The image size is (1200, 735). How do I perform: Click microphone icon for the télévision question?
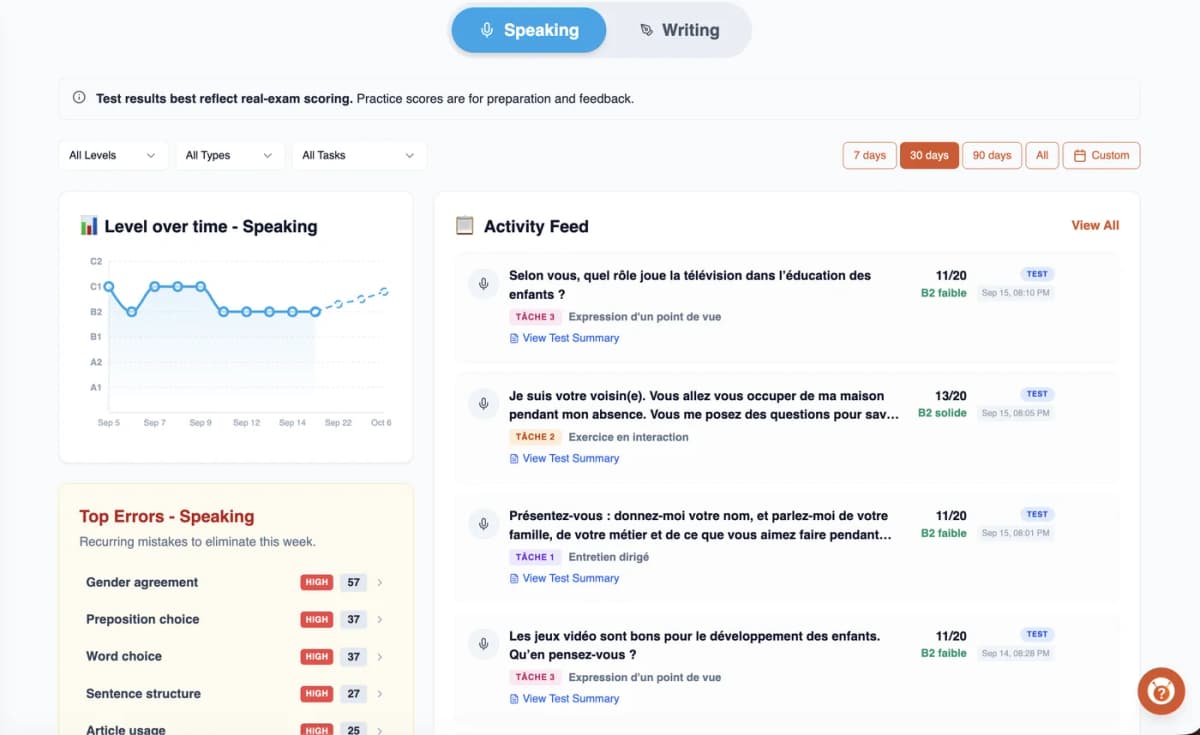coord(484,284)
